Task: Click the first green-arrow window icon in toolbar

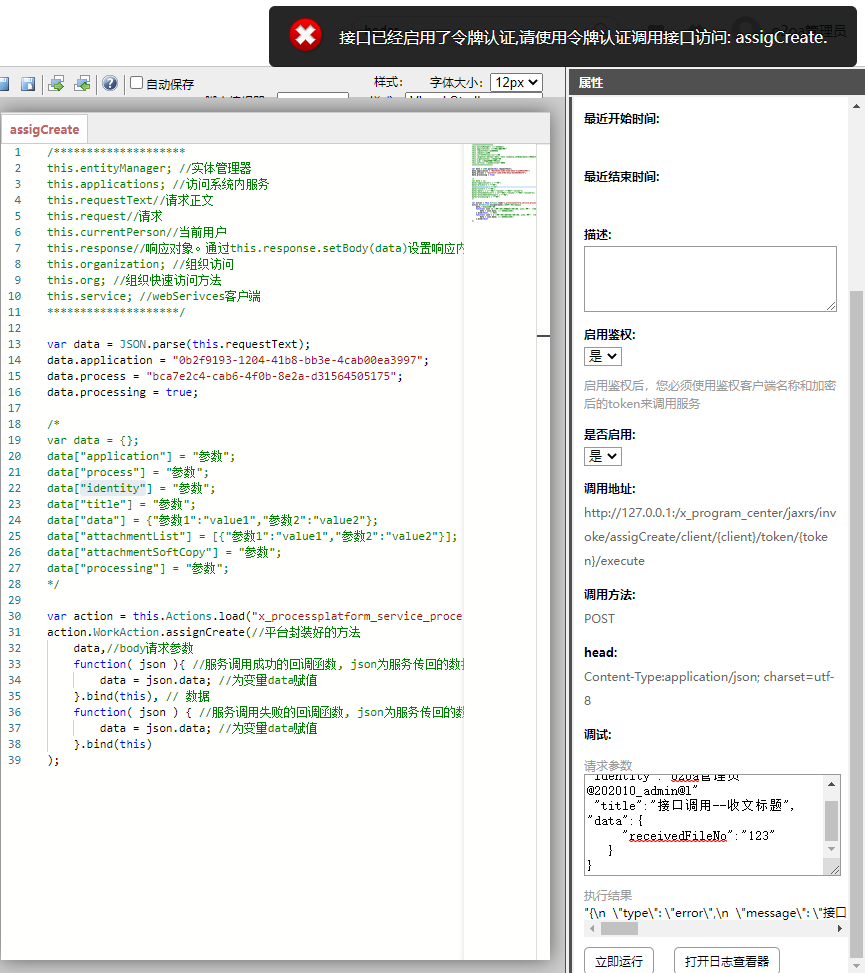Action: (57, 84)
